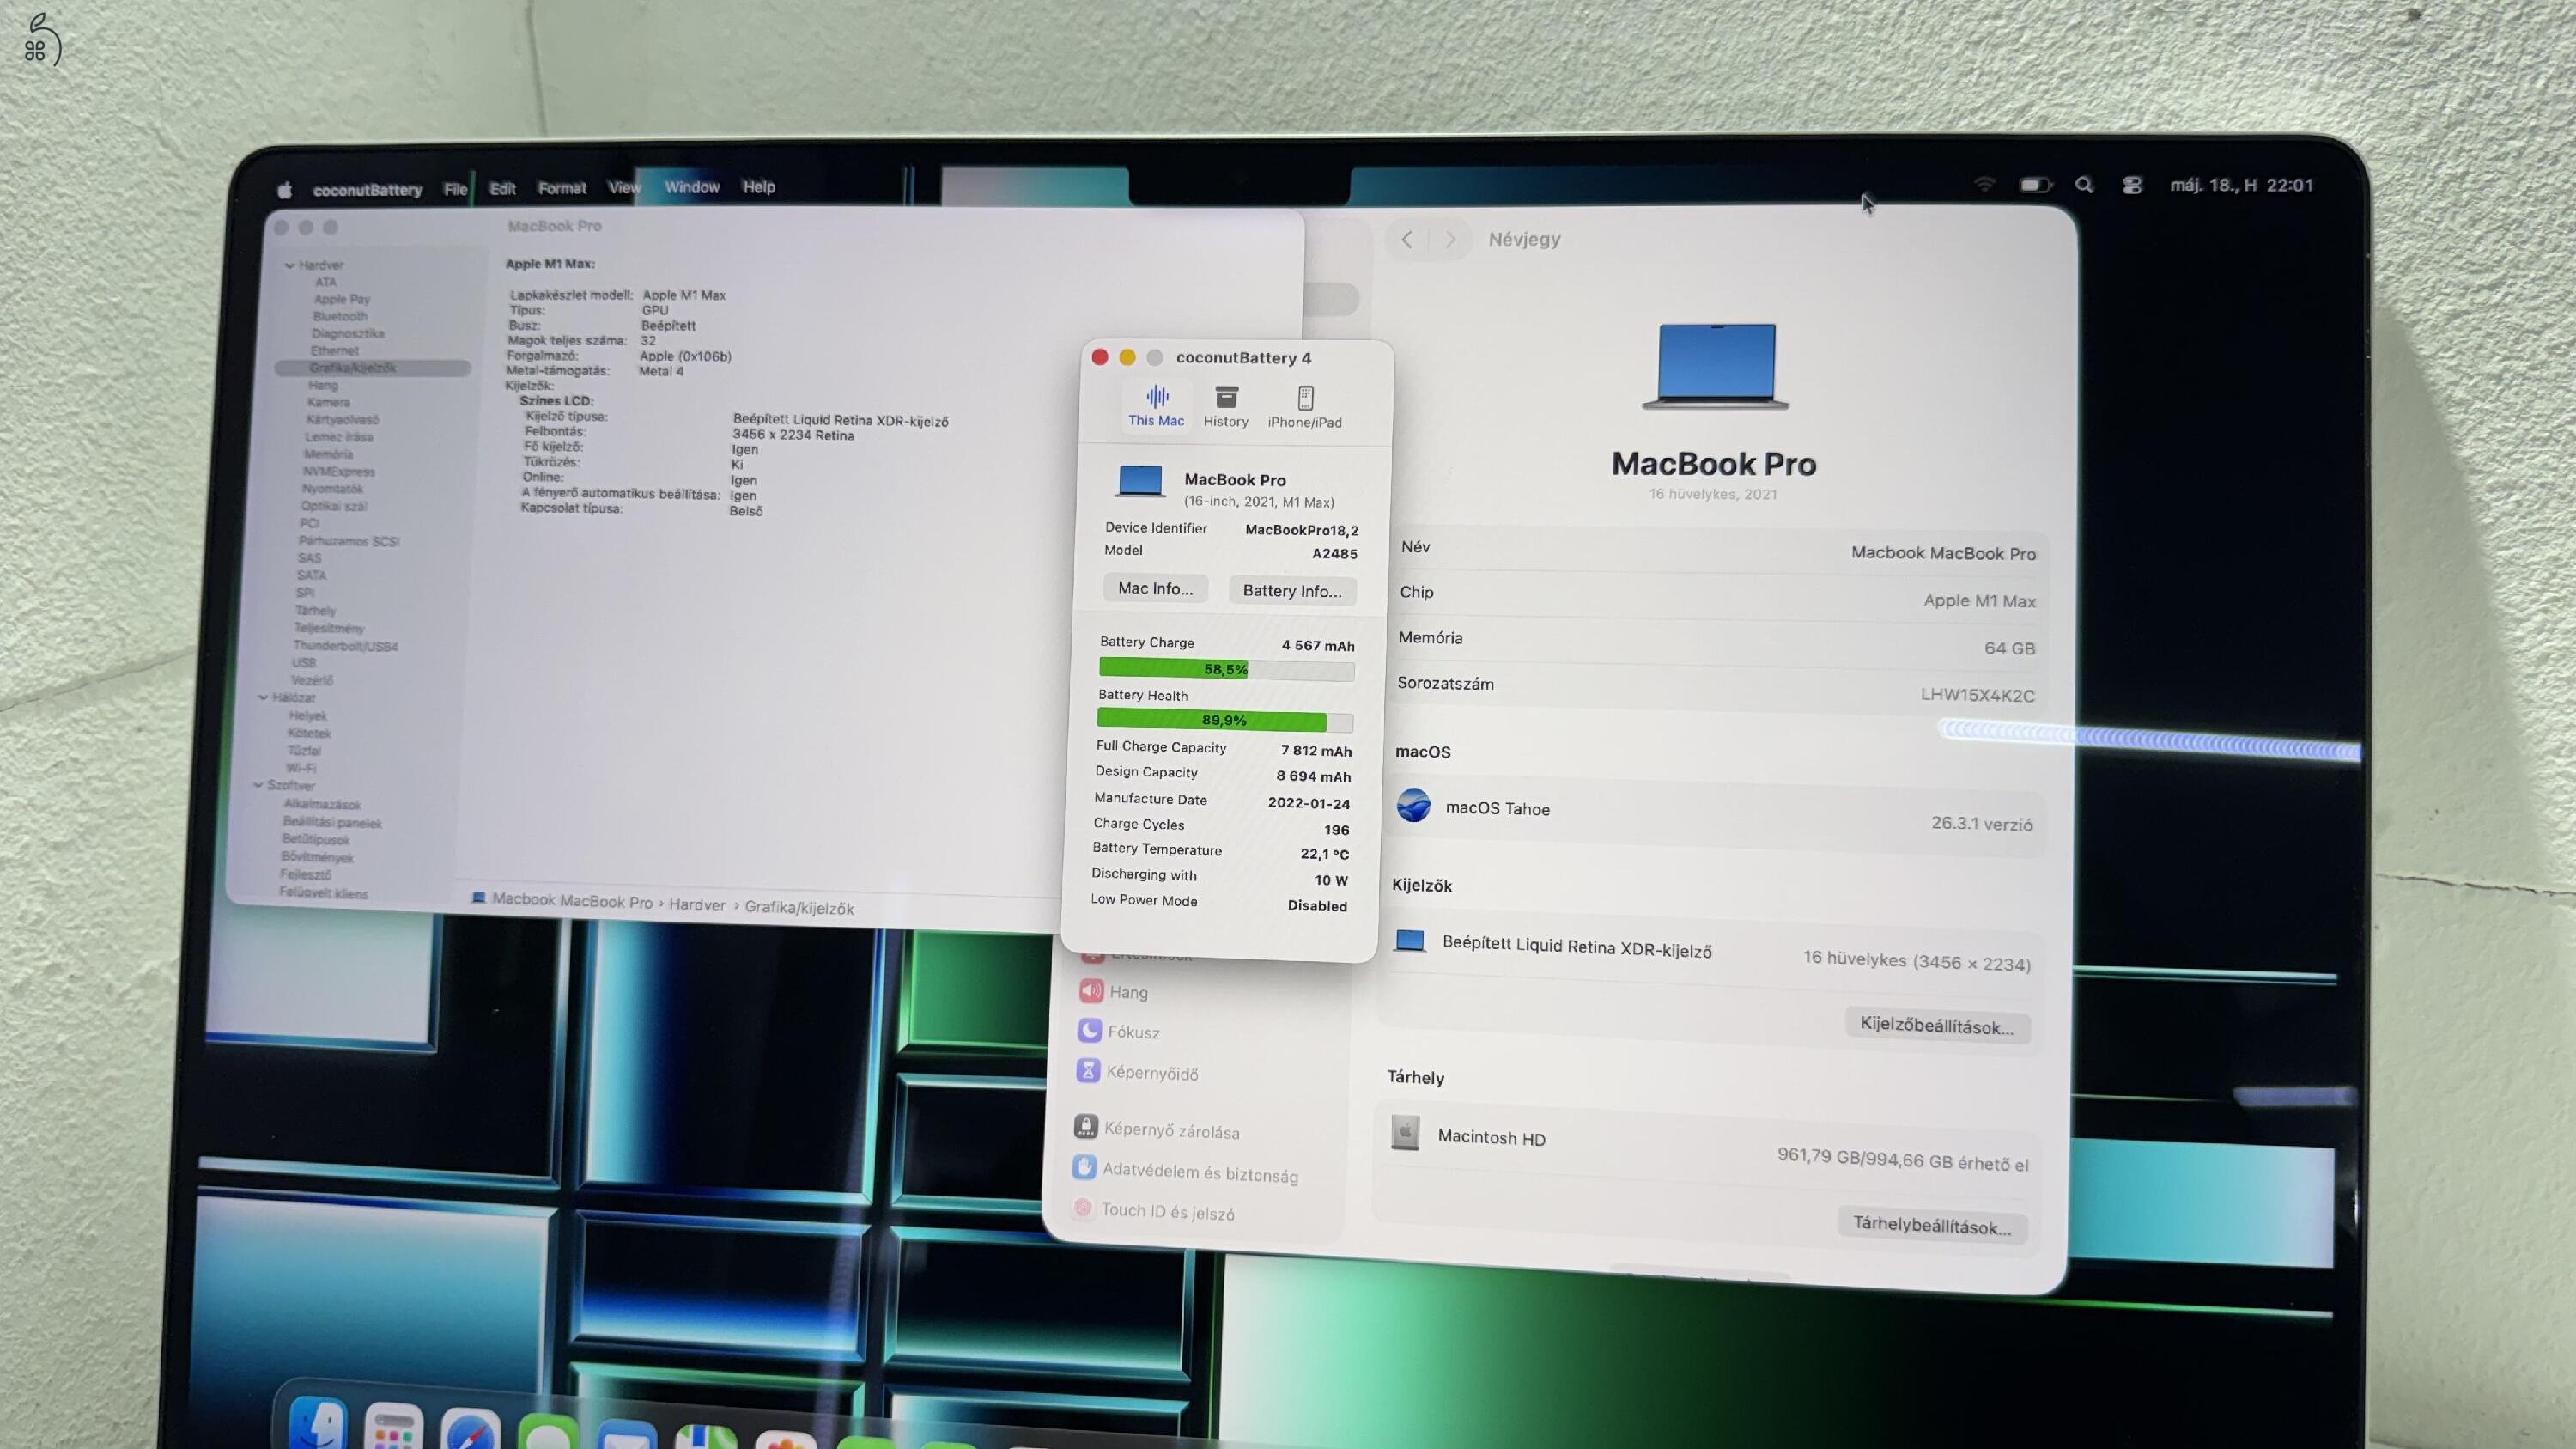Open the Format menu

[562, 187]
